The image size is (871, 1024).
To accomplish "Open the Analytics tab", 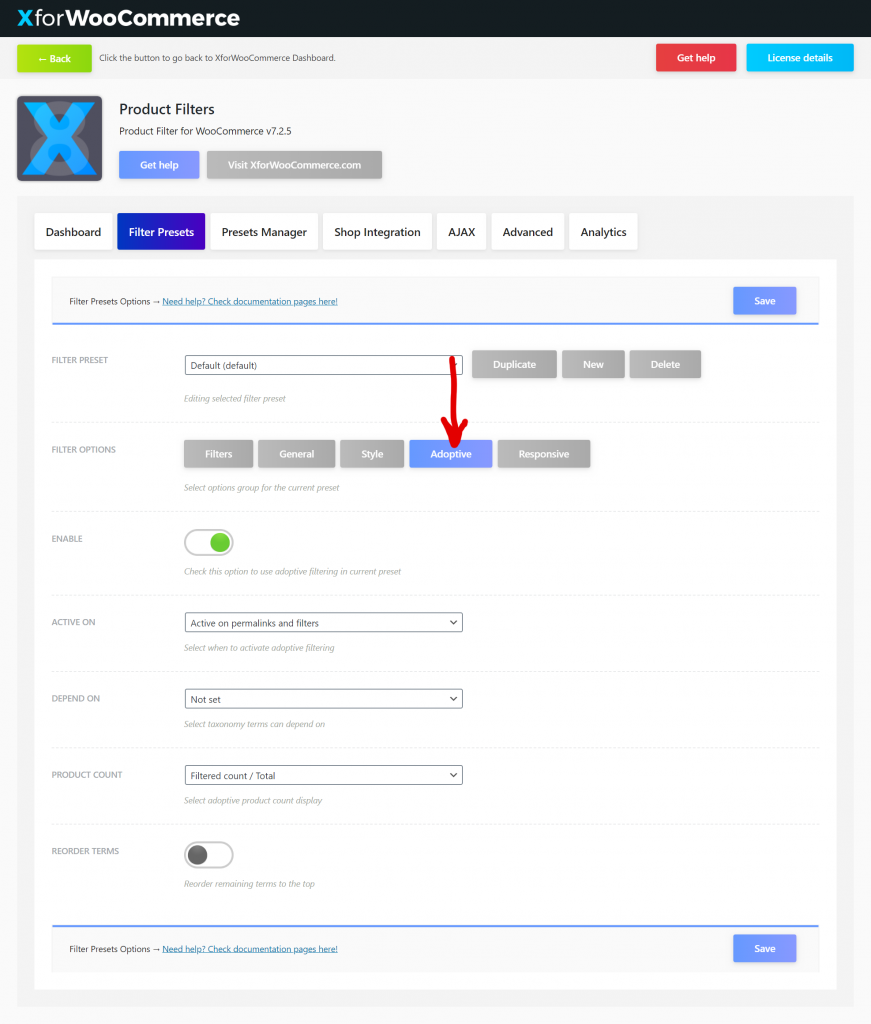I will [603, 232].
